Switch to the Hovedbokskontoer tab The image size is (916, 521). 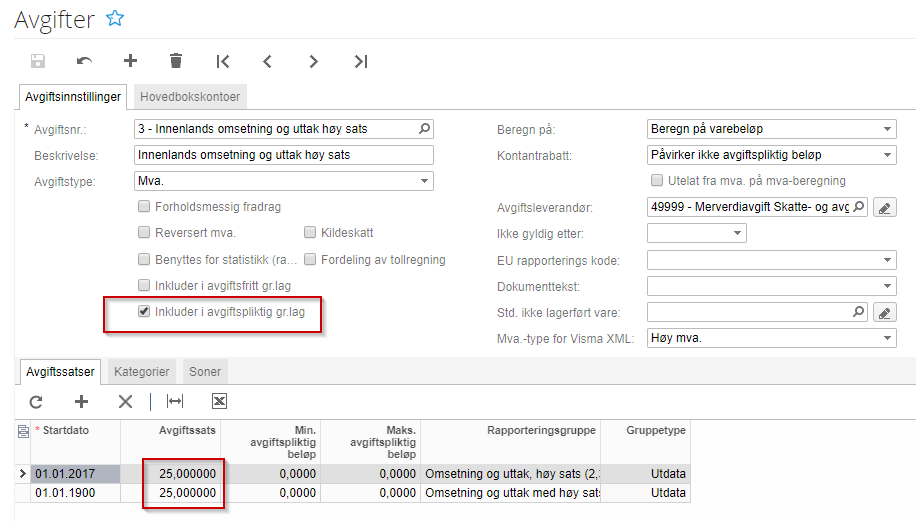(191, 96)
